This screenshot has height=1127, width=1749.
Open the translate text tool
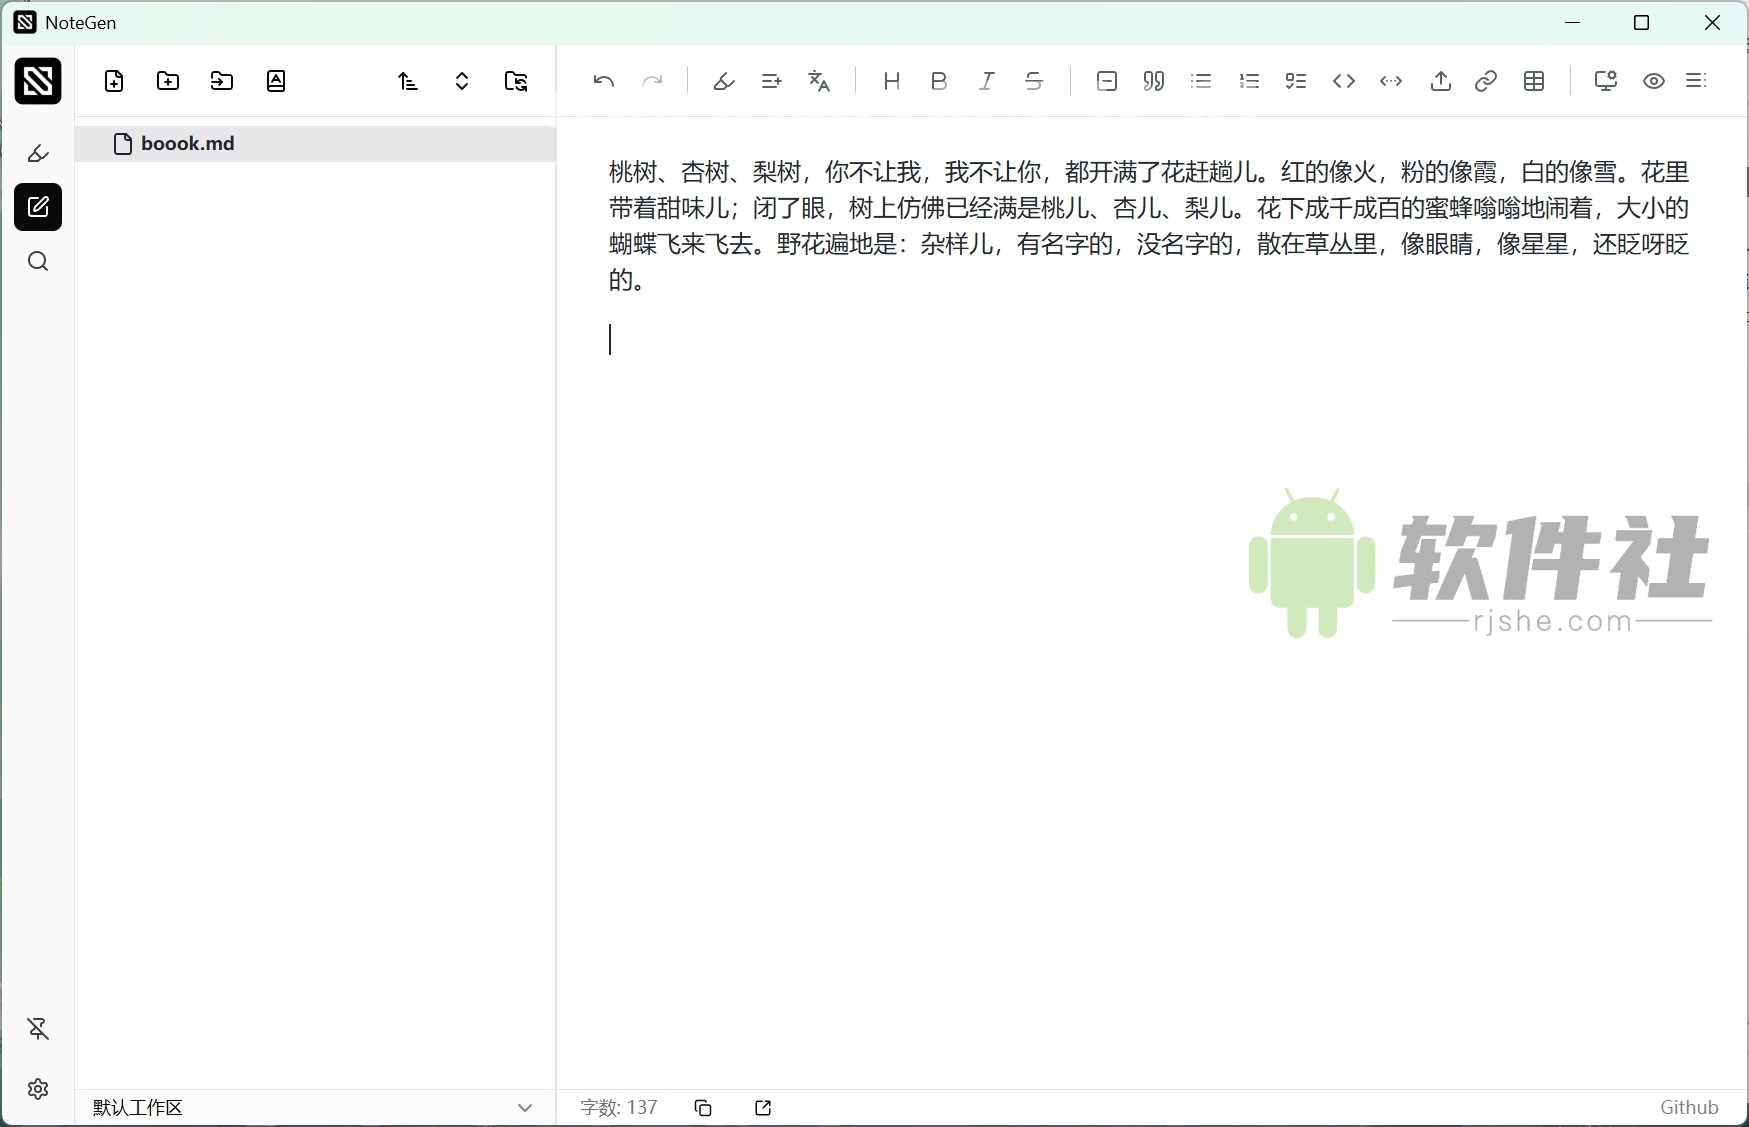coord(819,81)
